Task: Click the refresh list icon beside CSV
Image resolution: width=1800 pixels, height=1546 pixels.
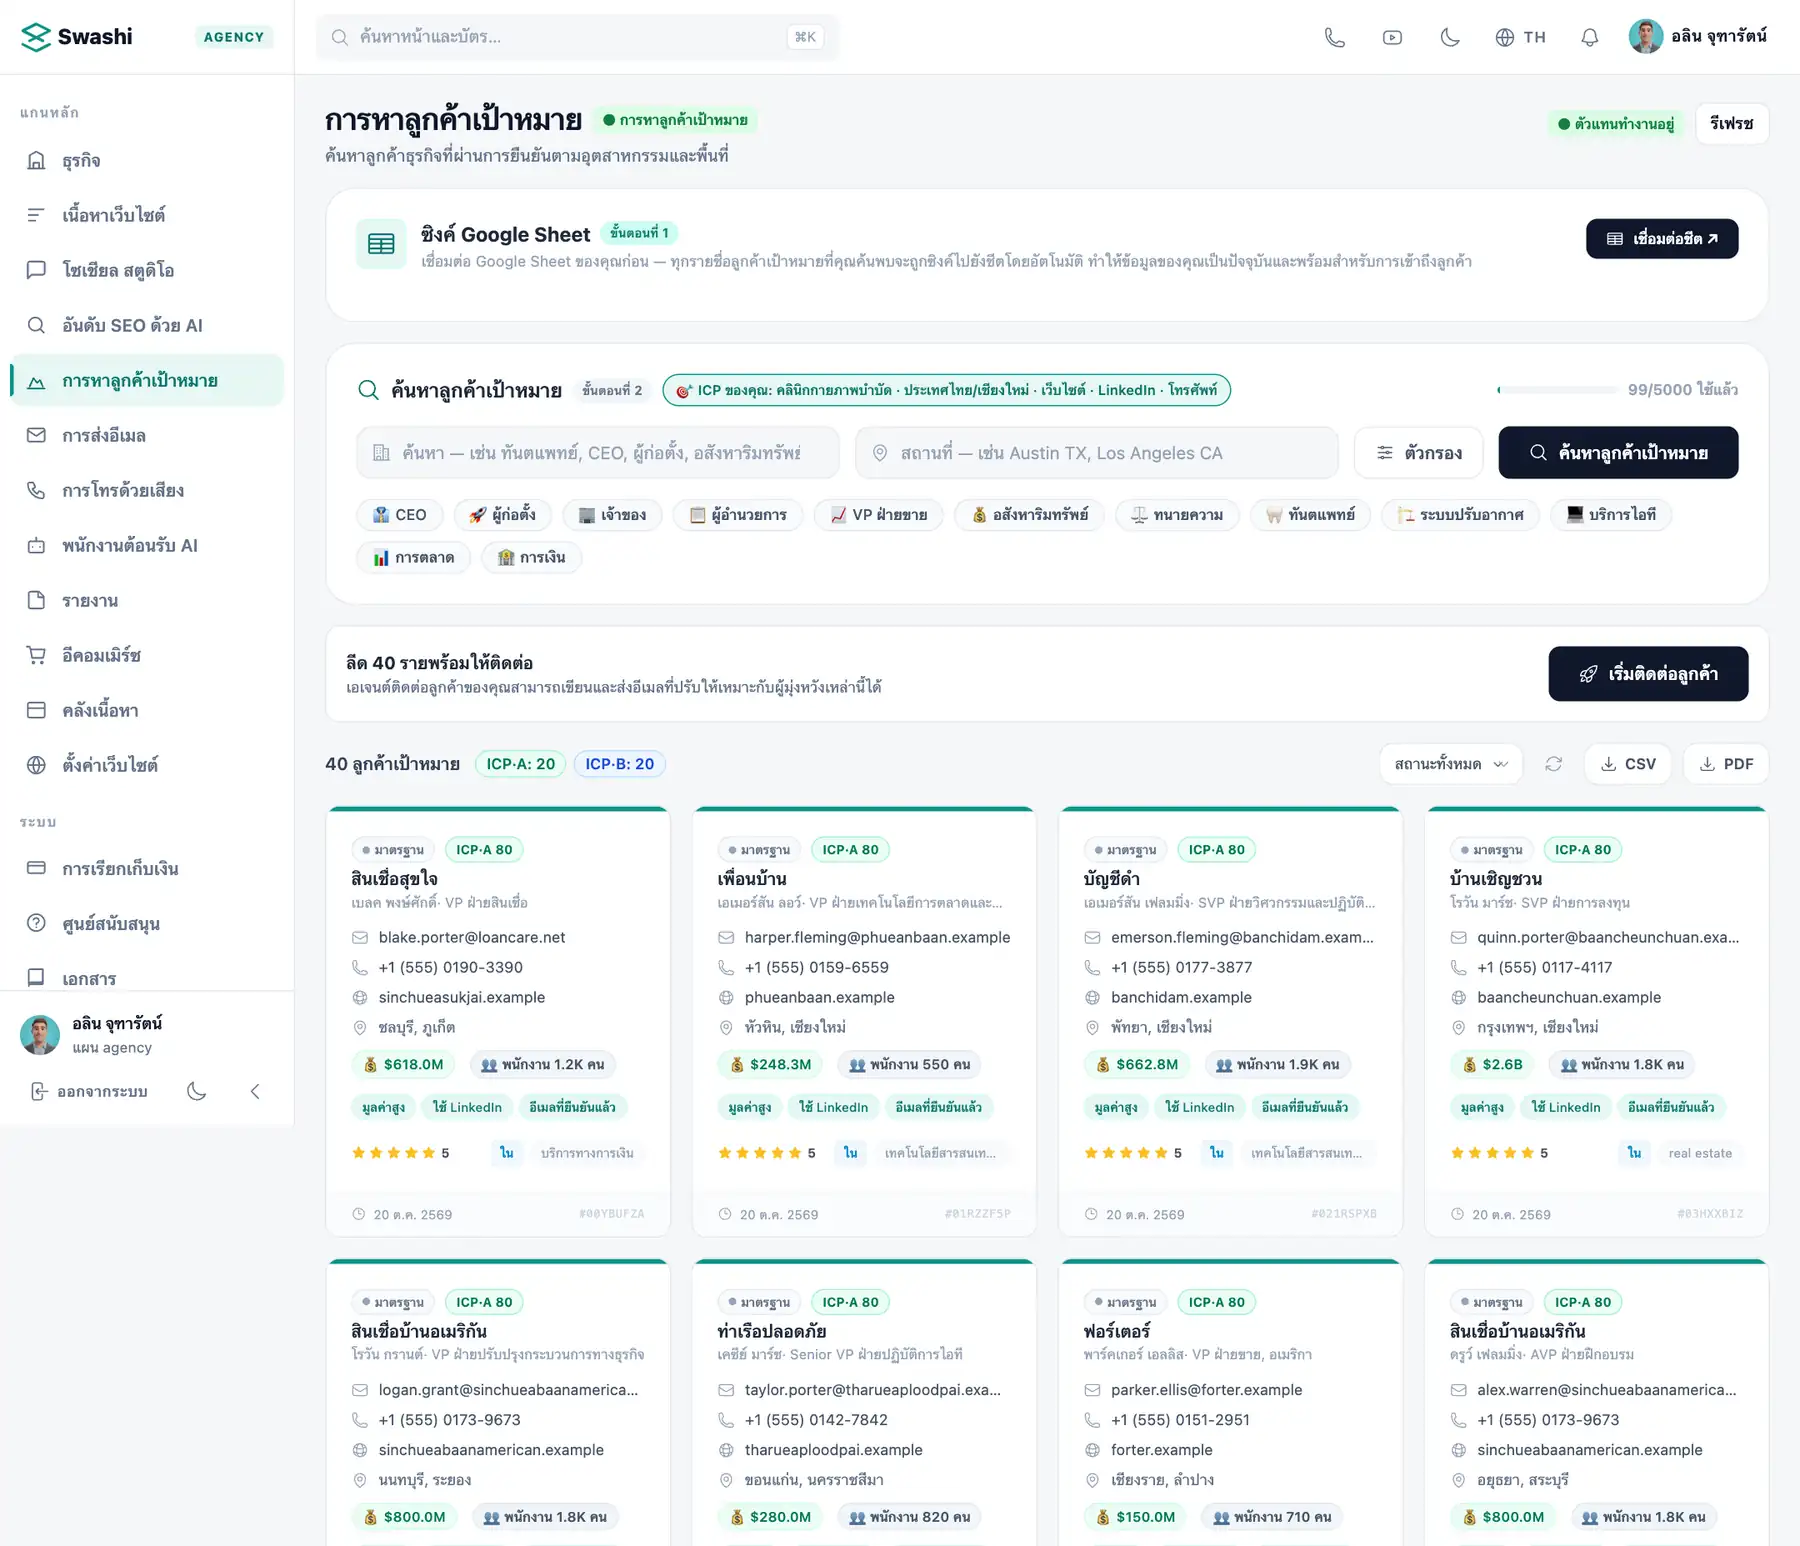Action: tap(1553, 764)
